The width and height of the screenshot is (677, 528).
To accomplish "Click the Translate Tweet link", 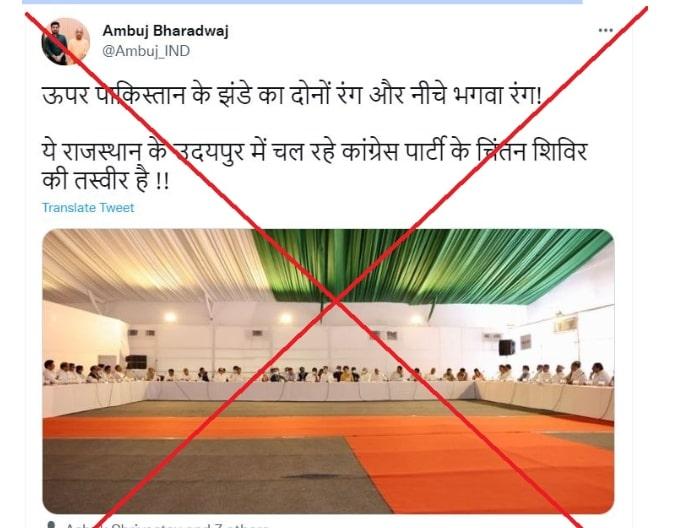I will coord(88,208).
